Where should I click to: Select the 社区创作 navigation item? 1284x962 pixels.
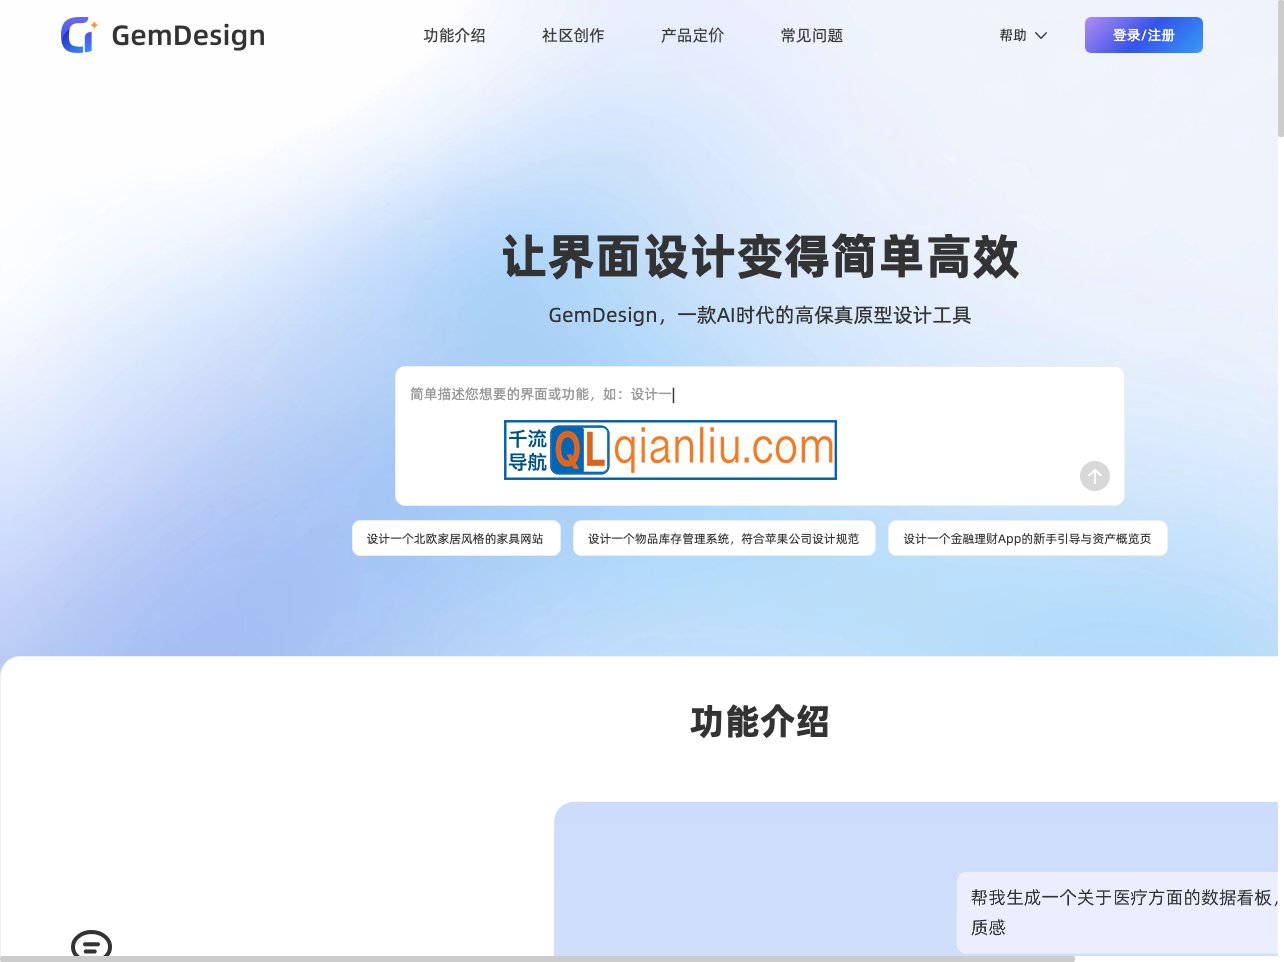coord(572,35)
